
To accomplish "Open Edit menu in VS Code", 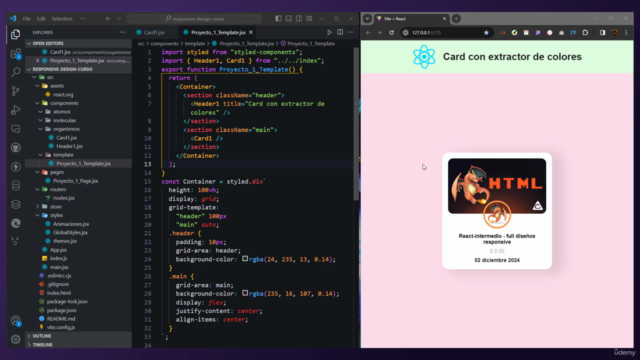I will tap(41, 18).
